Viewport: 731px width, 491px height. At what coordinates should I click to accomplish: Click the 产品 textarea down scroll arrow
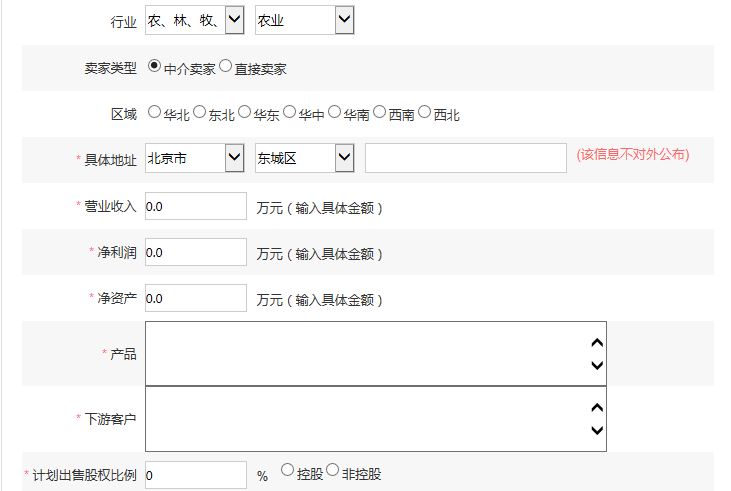pyautogui.click(x=597, y=365)
